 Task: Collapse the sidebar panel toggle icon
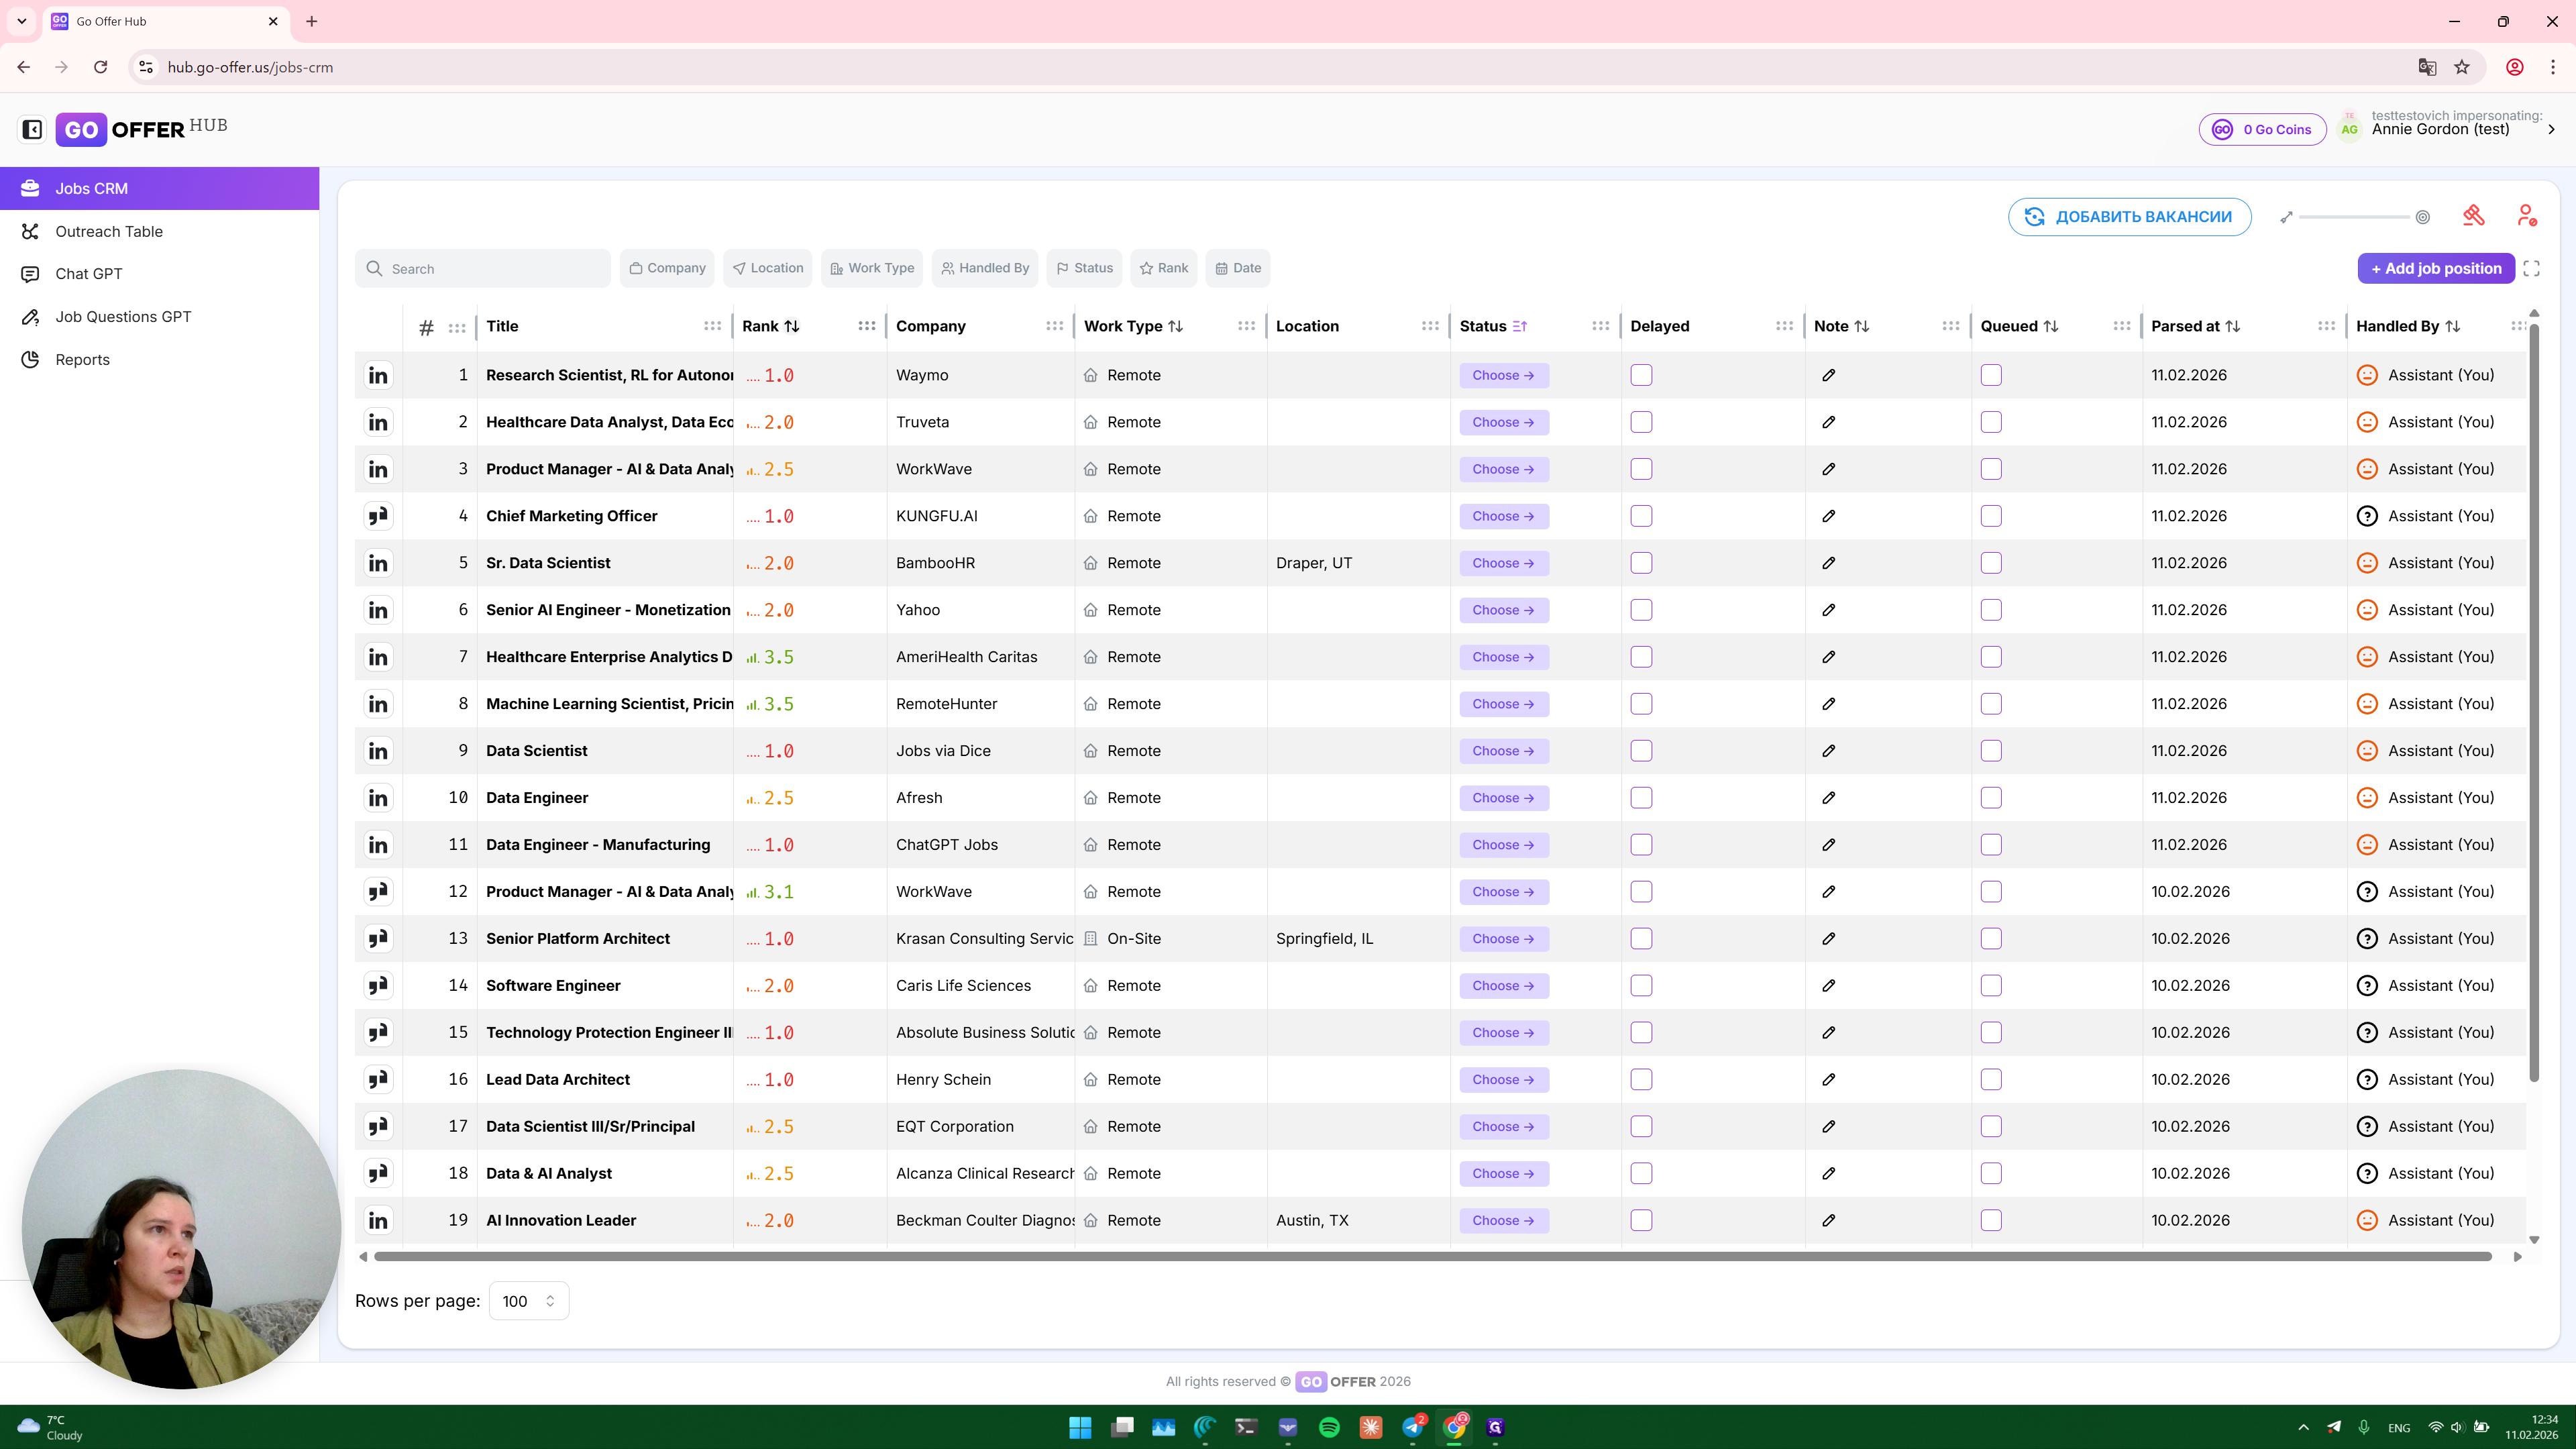point(32,129)
